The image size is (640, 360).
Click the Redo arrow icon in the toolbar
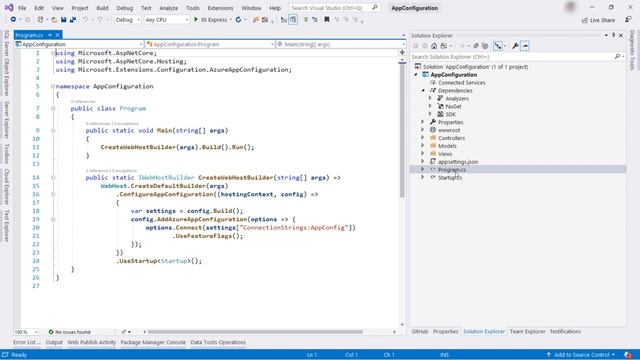(x=100, y=20)
